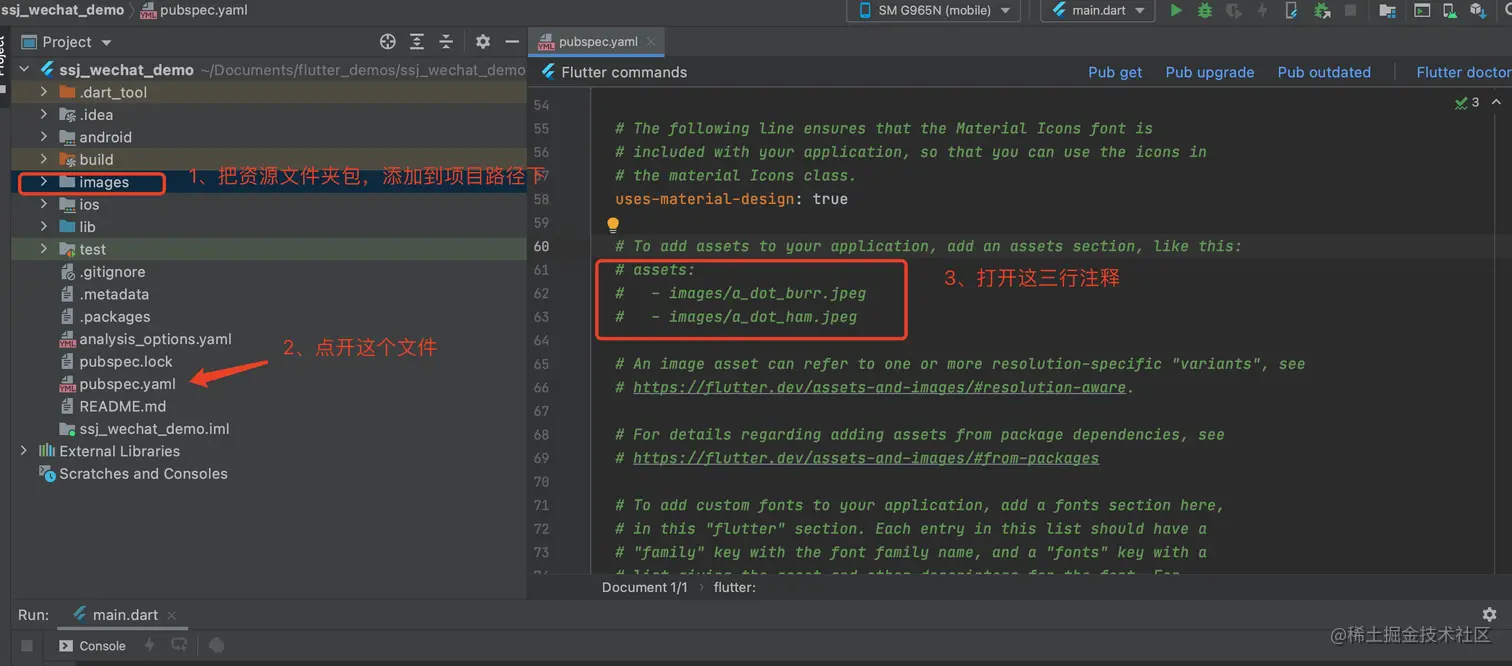
Task: Click the ssj_wechat_demo breadcrumb in navigation bar
Action: [x=63, y=10]
